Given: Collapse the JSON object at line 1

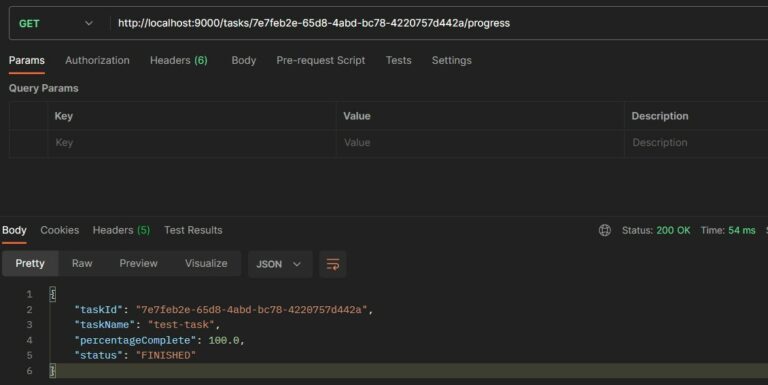Looking at the screenshot, I should (52, 294).
